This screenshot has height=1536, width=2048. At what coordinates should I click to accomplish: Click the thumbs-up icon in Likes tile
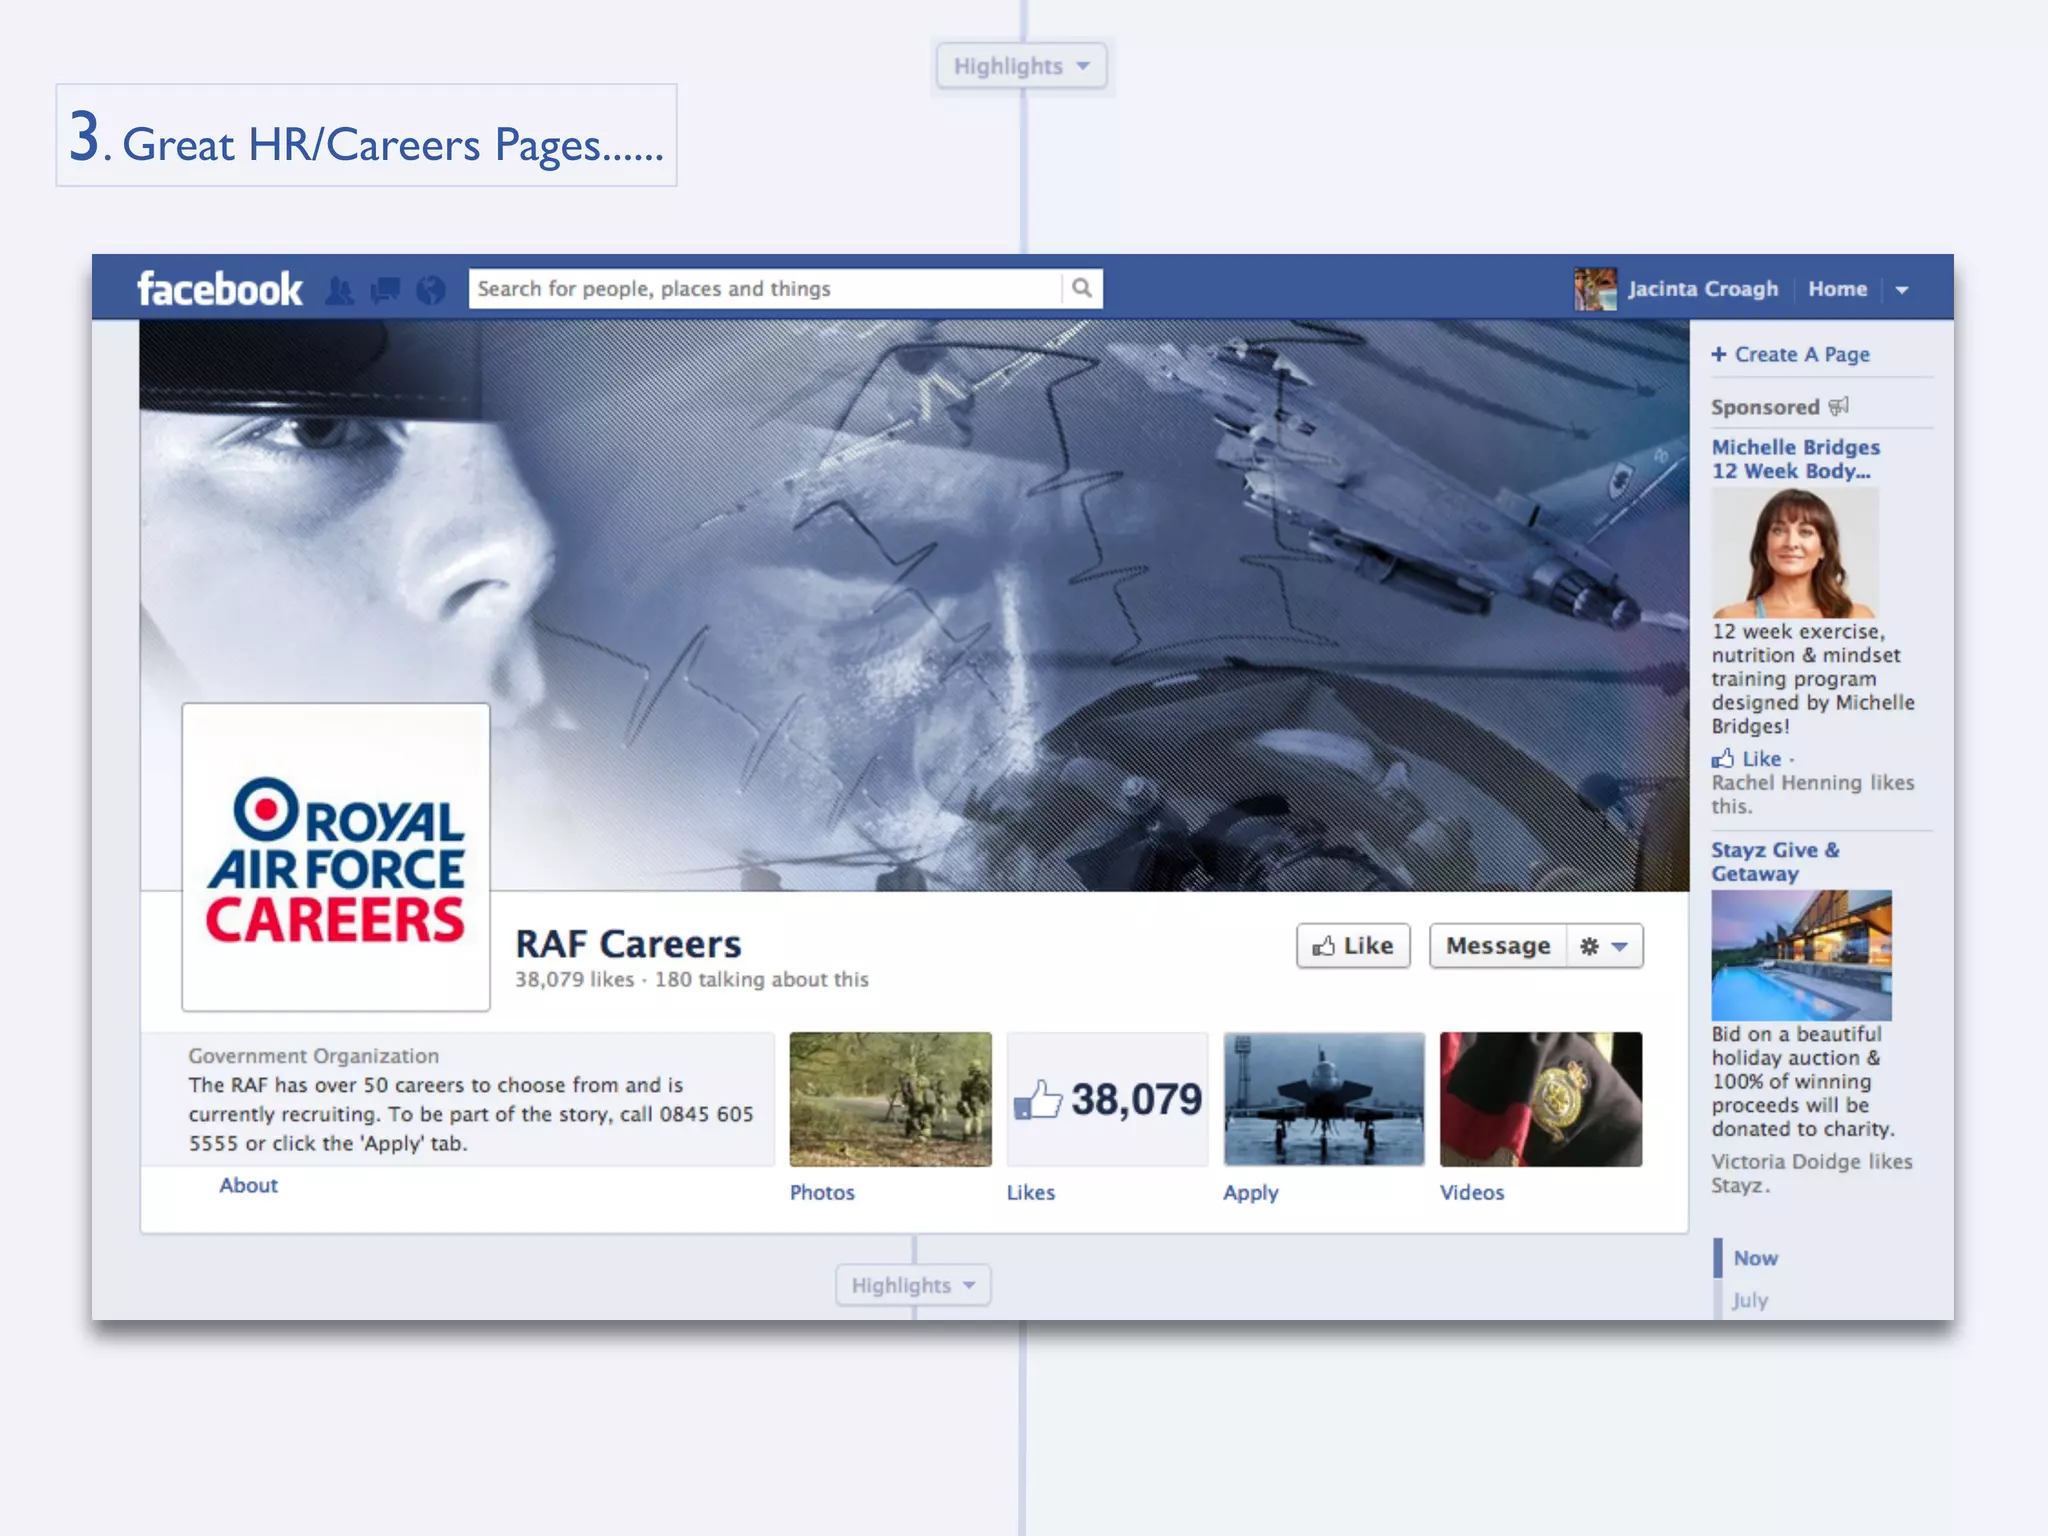(x=1038, y=1098)
